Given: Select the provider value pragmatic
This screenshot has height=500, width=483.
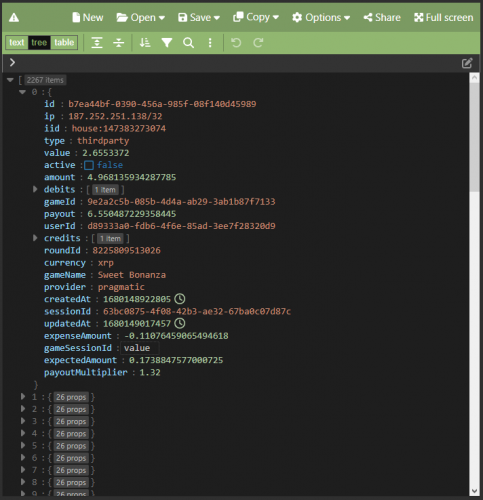Looking at the screenshot, I should point(121,287).
